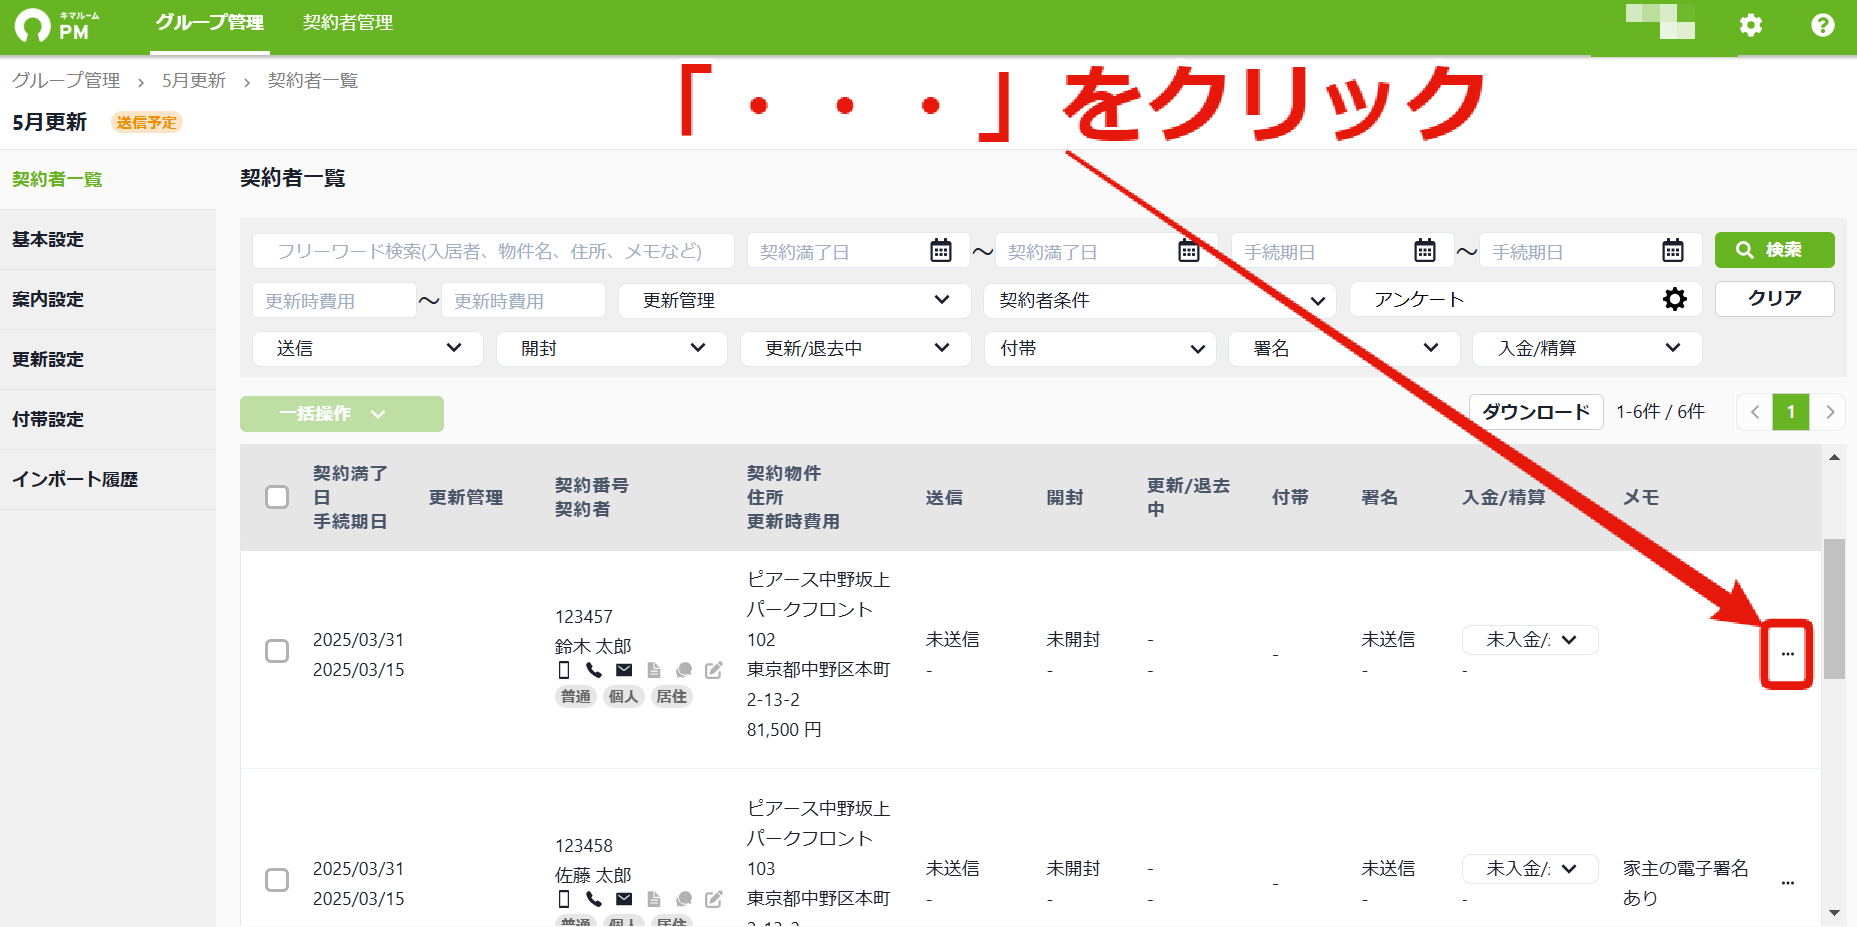This screenshot has width=1857, height=927.
Task: Open the 入金/精算 filter dropdown
Action: tap(1587, 348)
